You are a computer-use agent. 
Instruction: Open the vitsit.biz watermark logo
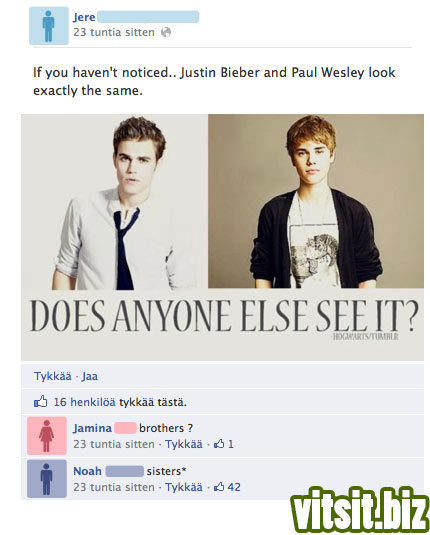click(360, 510)
